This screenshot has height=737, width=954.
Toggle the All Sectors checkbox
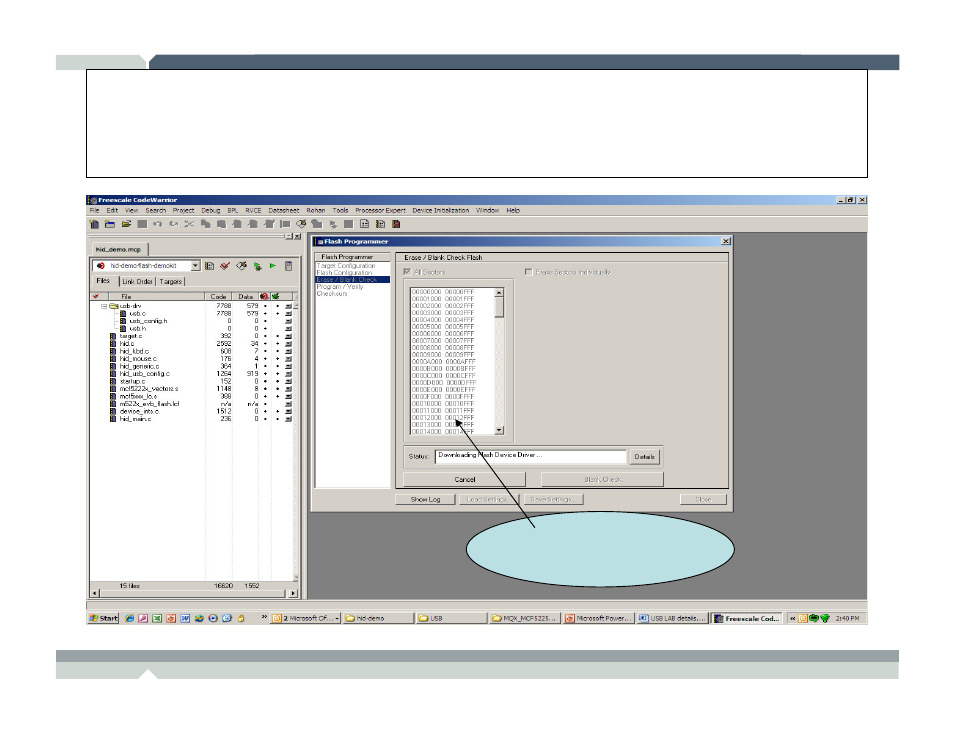[407, 271]
